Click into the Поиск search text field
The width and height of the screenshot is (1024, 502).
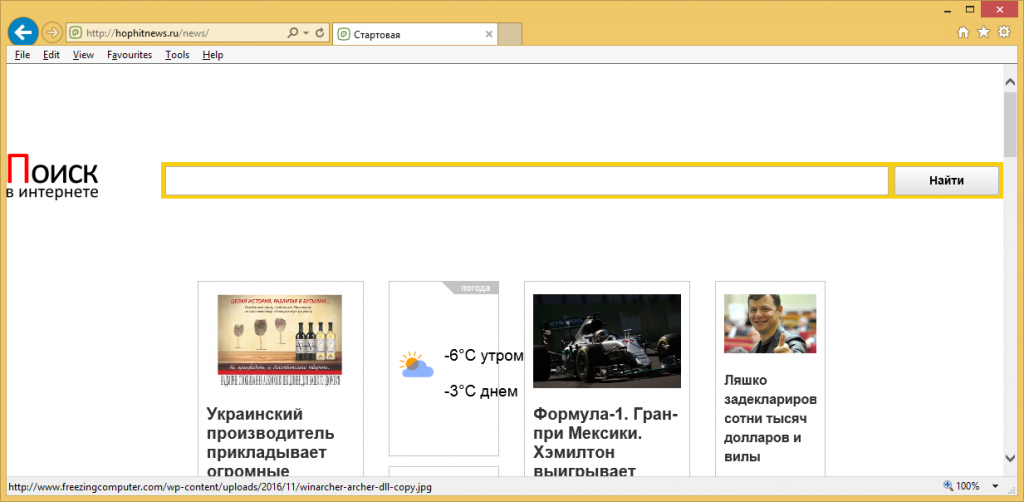(x=526, y=181)
